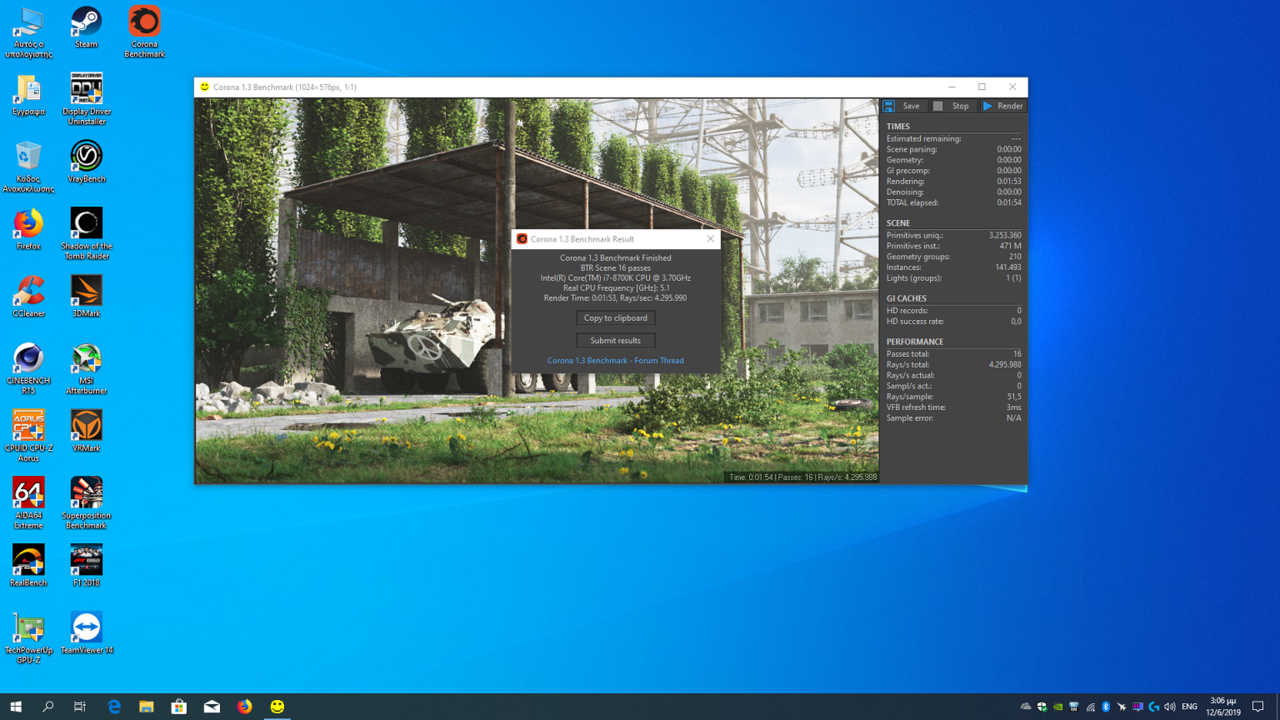
Task: Open the RealBench desktop icon
Action: tap(28, 565)
